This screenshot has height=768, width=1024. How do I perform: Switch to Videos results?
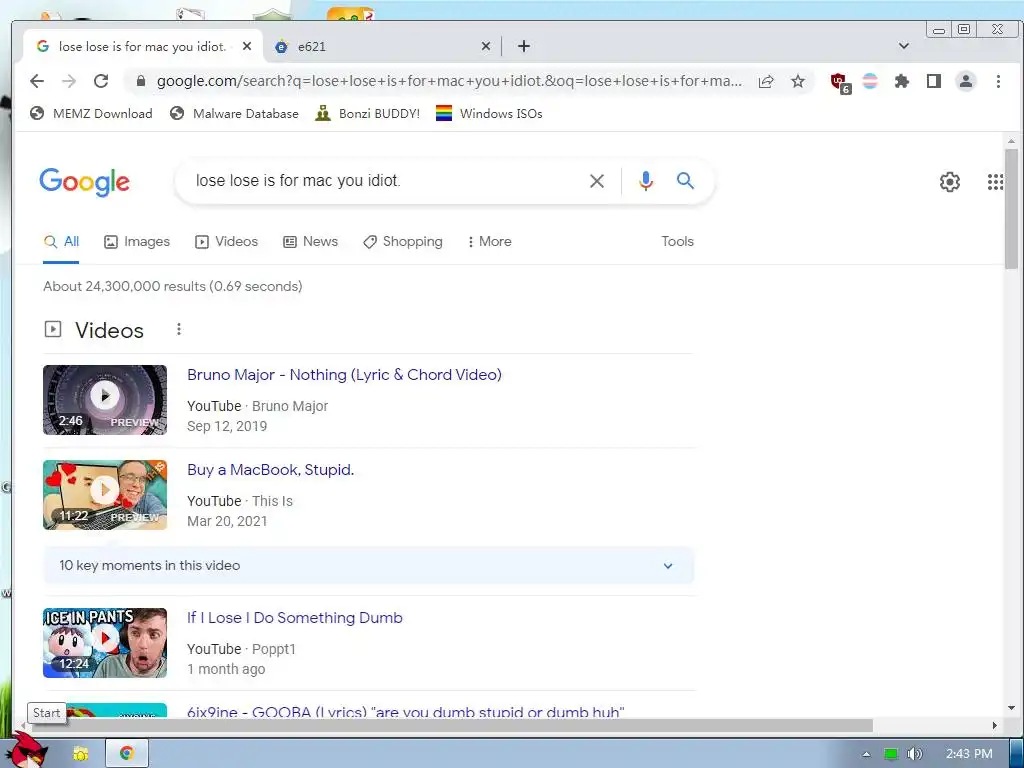(226, 242)
